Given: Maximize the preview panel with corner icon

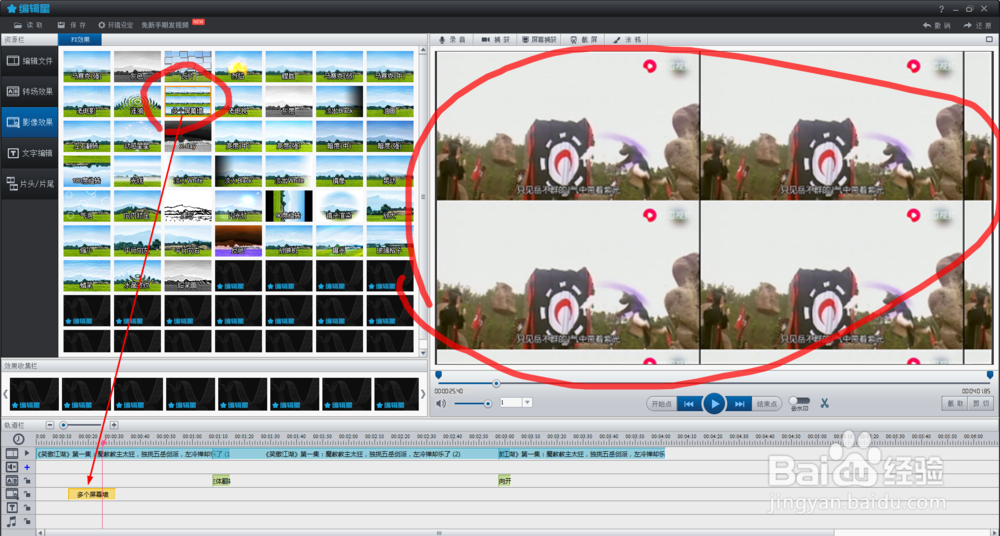Looking at the screenshot, I should (x=990, y=40).
